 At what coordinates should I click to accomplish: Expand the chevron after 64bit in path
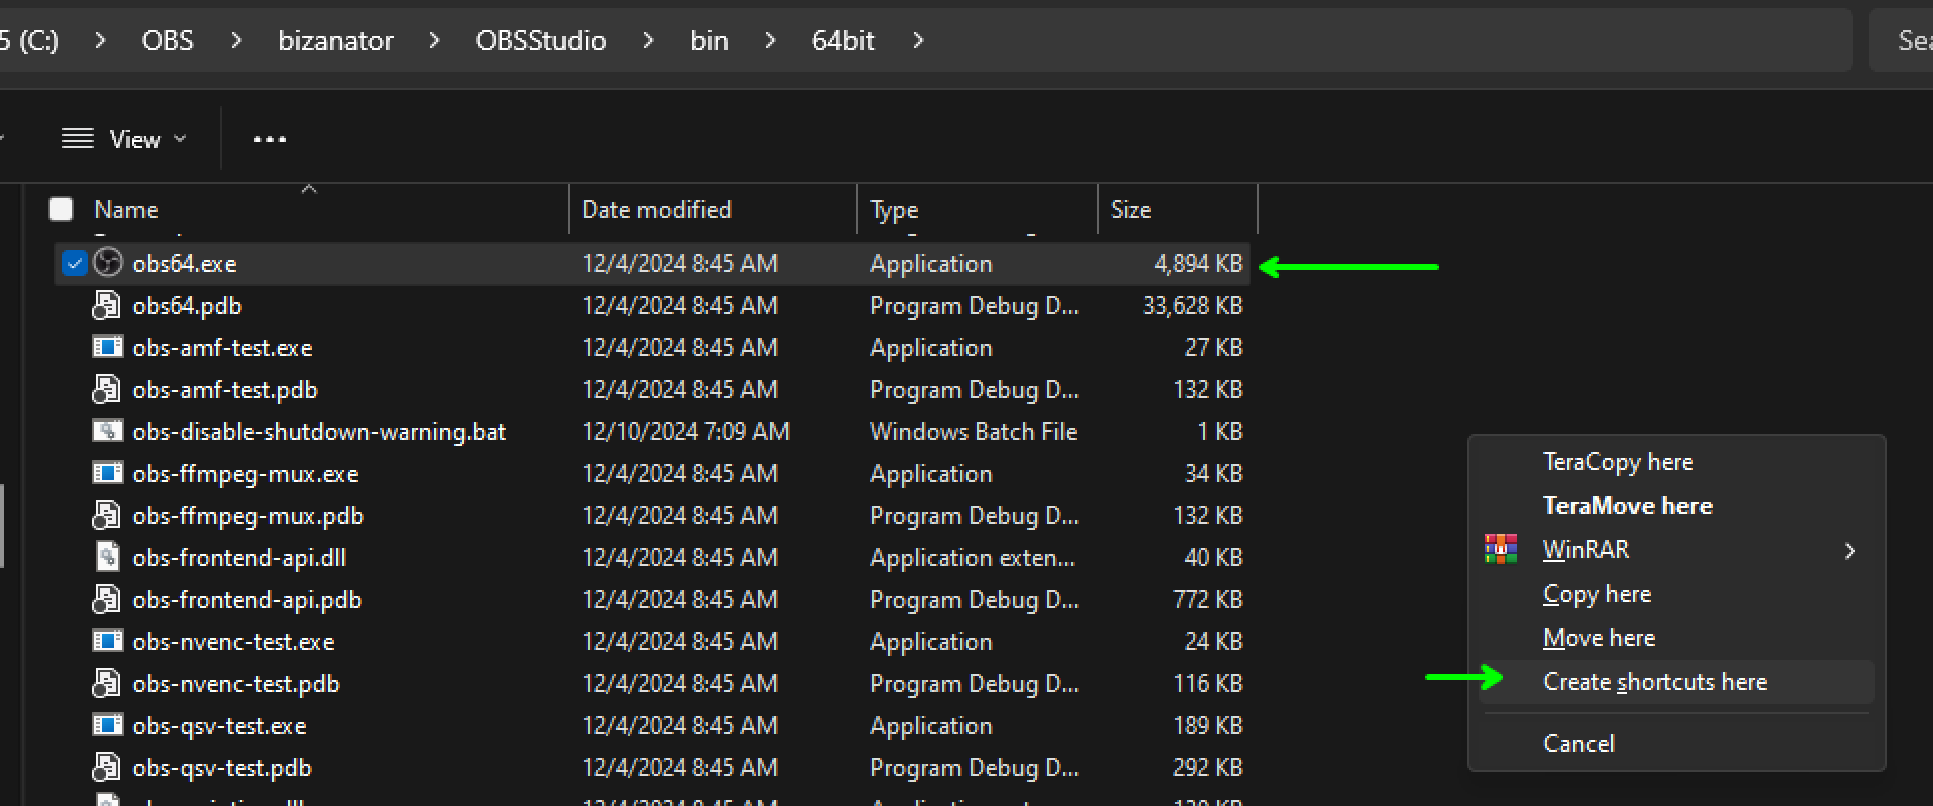click(918, 41)
